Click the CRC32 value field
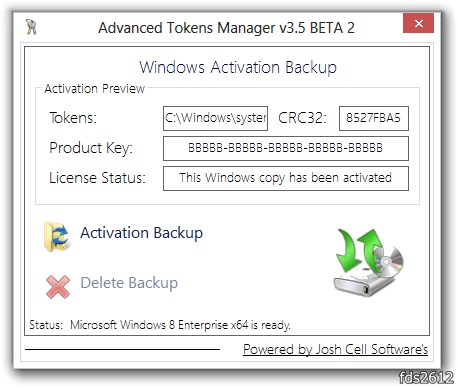458x388 pixels. coord(374,118)
